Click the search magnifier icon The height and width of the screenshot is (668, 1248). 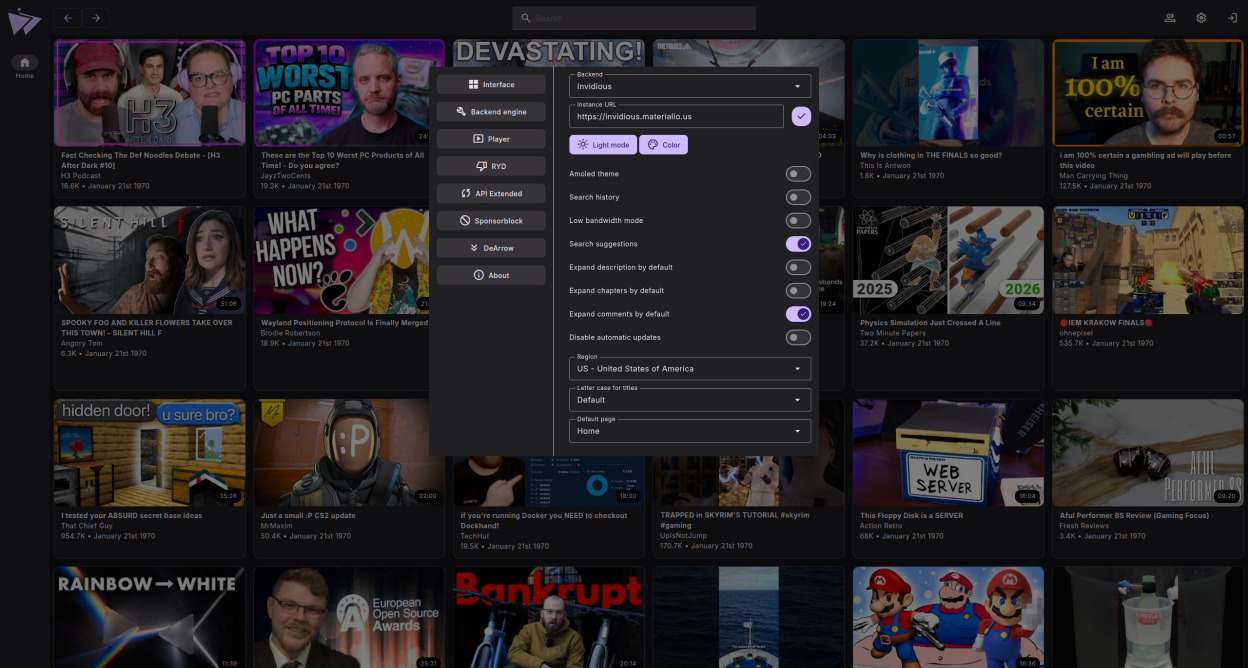tap(526, 18)
